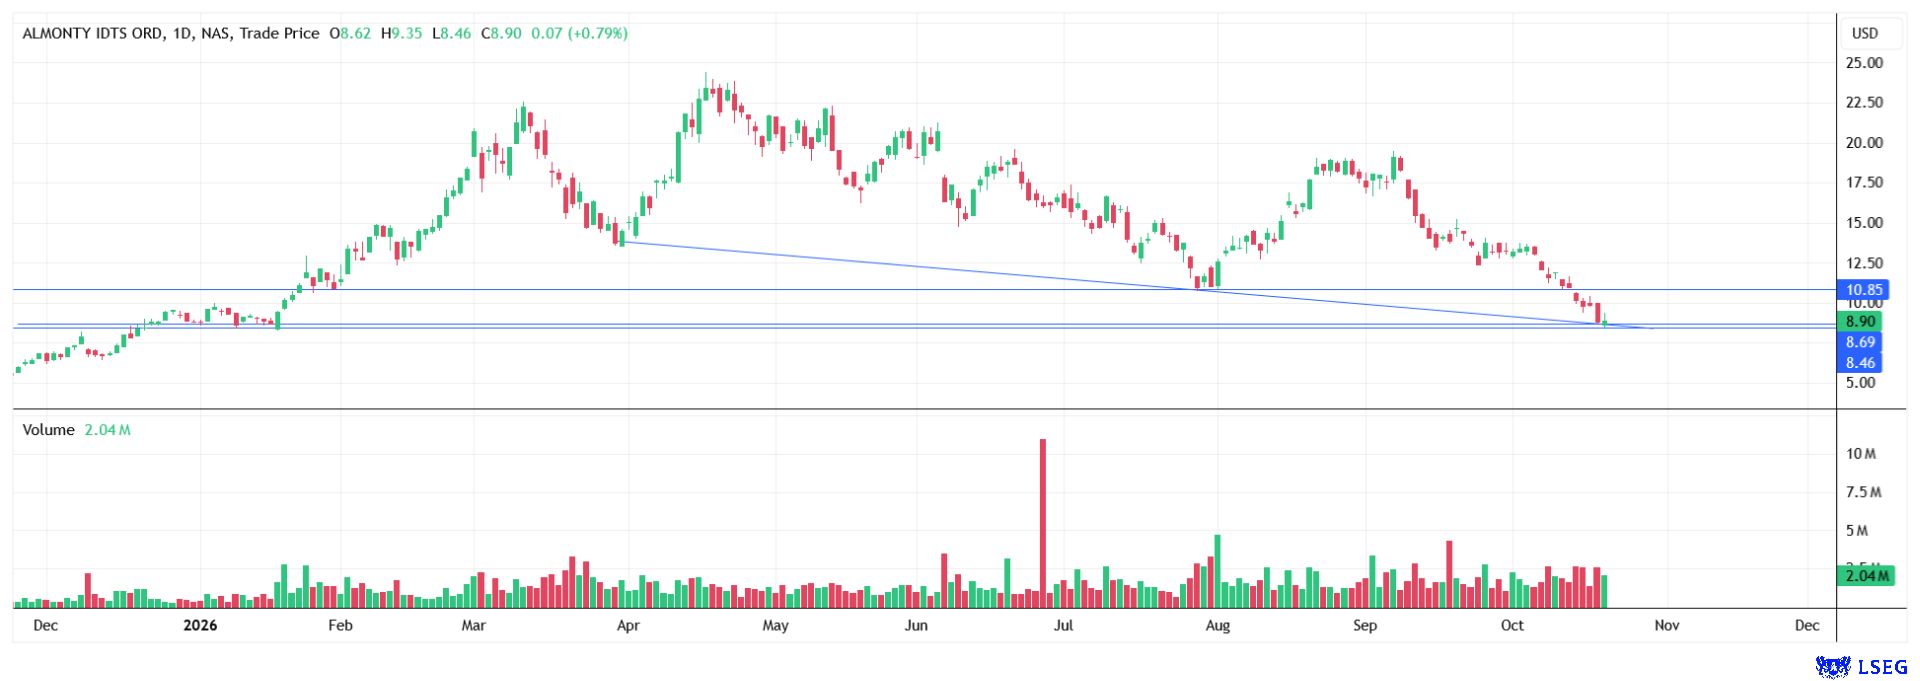Open the USD currency selector
This screenshot has width=1920, height=681.
point(1865,33)
